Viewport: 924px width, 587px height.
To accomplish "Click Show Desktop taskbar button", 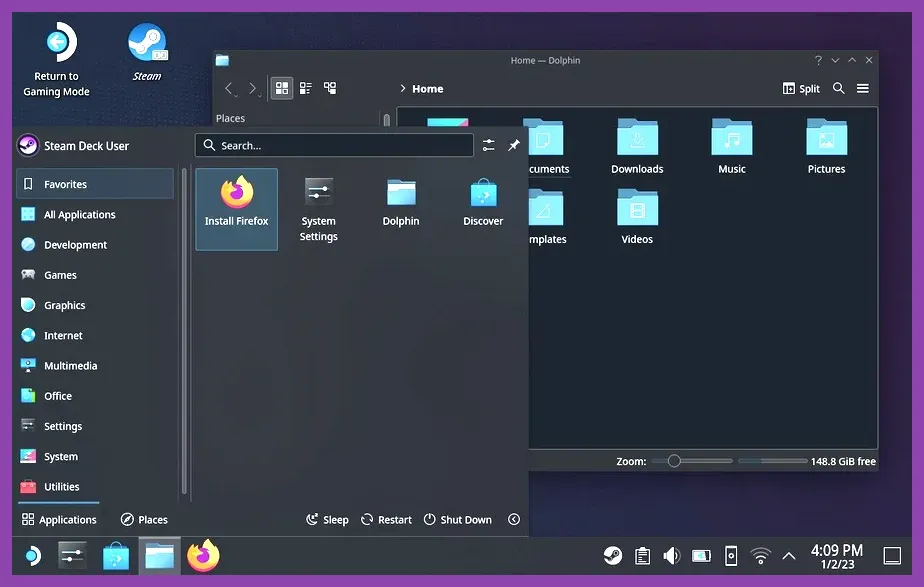I will [892, 556].
